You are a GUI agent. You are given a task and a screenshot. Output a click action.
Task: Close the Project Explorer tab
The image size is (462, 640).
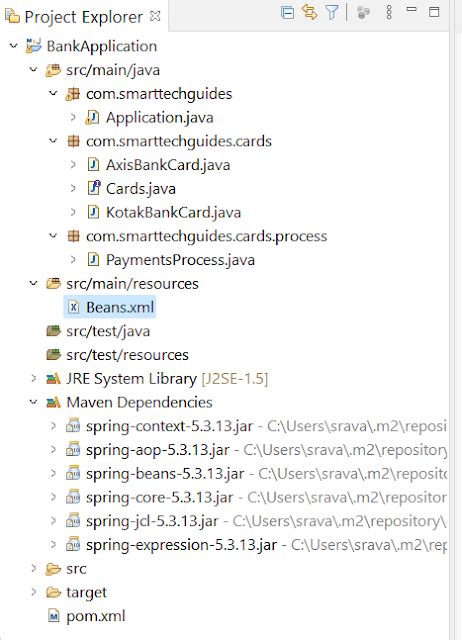pos(155,16)
